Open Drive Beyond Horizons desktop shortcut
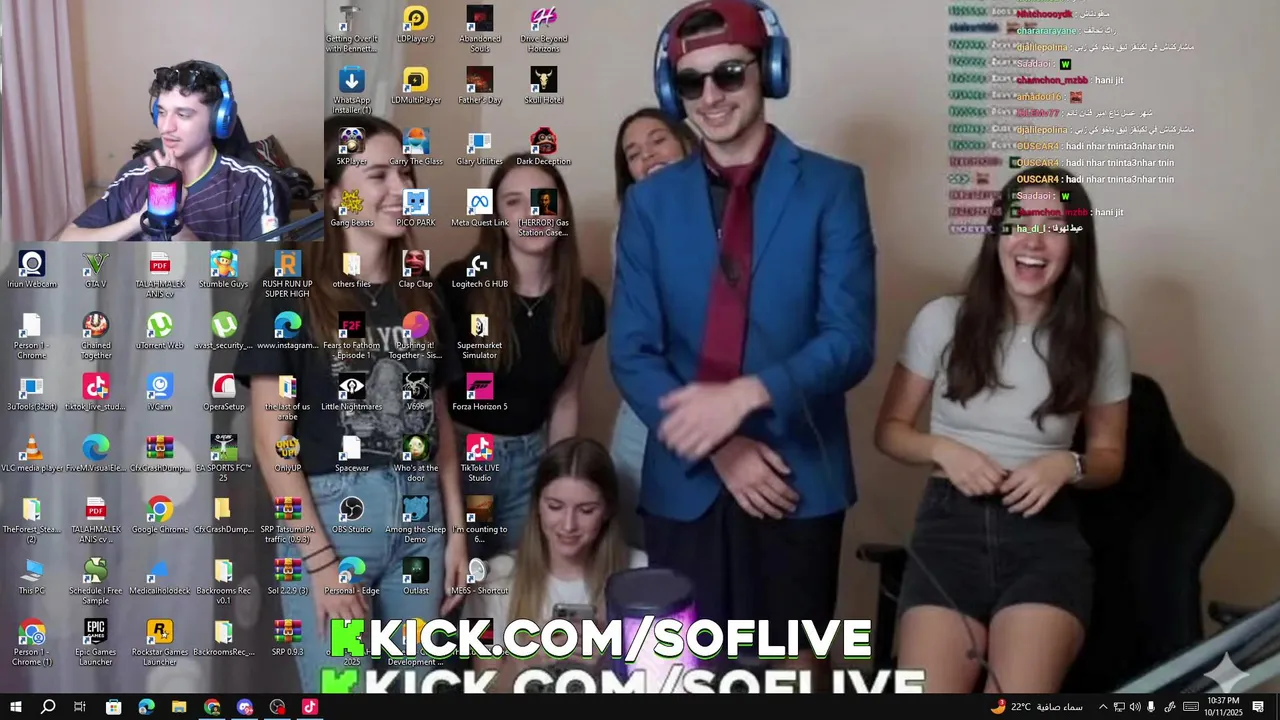Screen dimensions: 1280x720 pyautogui.click(x=543, y=30)
